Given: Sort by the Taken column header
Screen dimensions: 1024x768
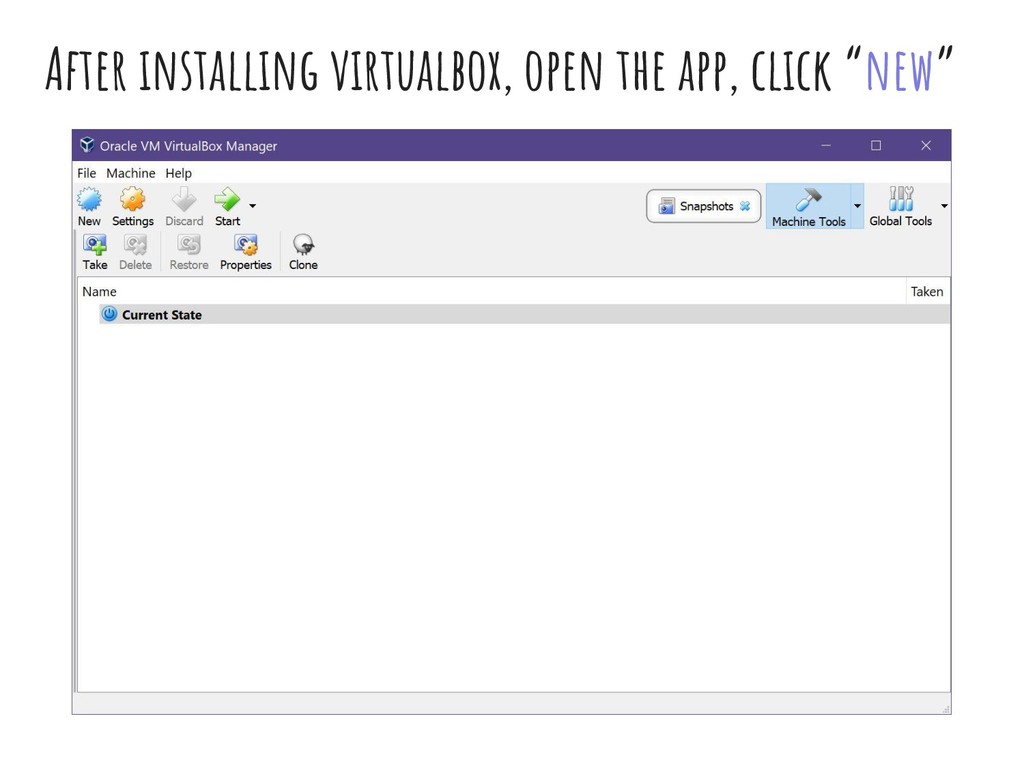Looking at the screenshot, I should pyautogui.click(x=927, y=291).
